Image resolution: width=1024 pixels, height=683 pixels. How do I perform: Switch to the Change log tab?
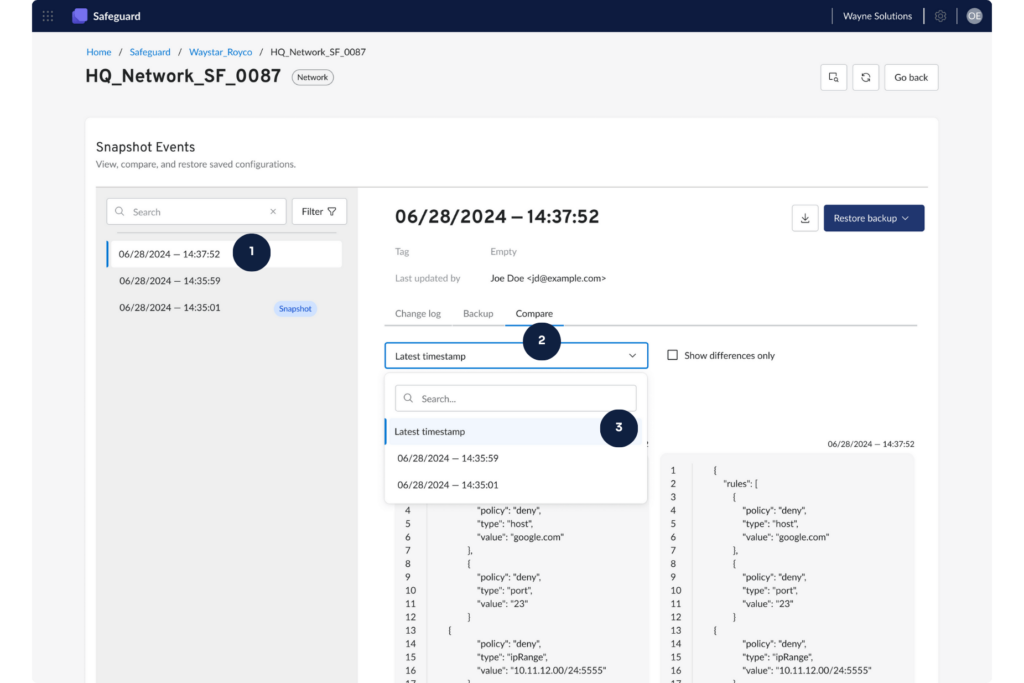(418, 313)
